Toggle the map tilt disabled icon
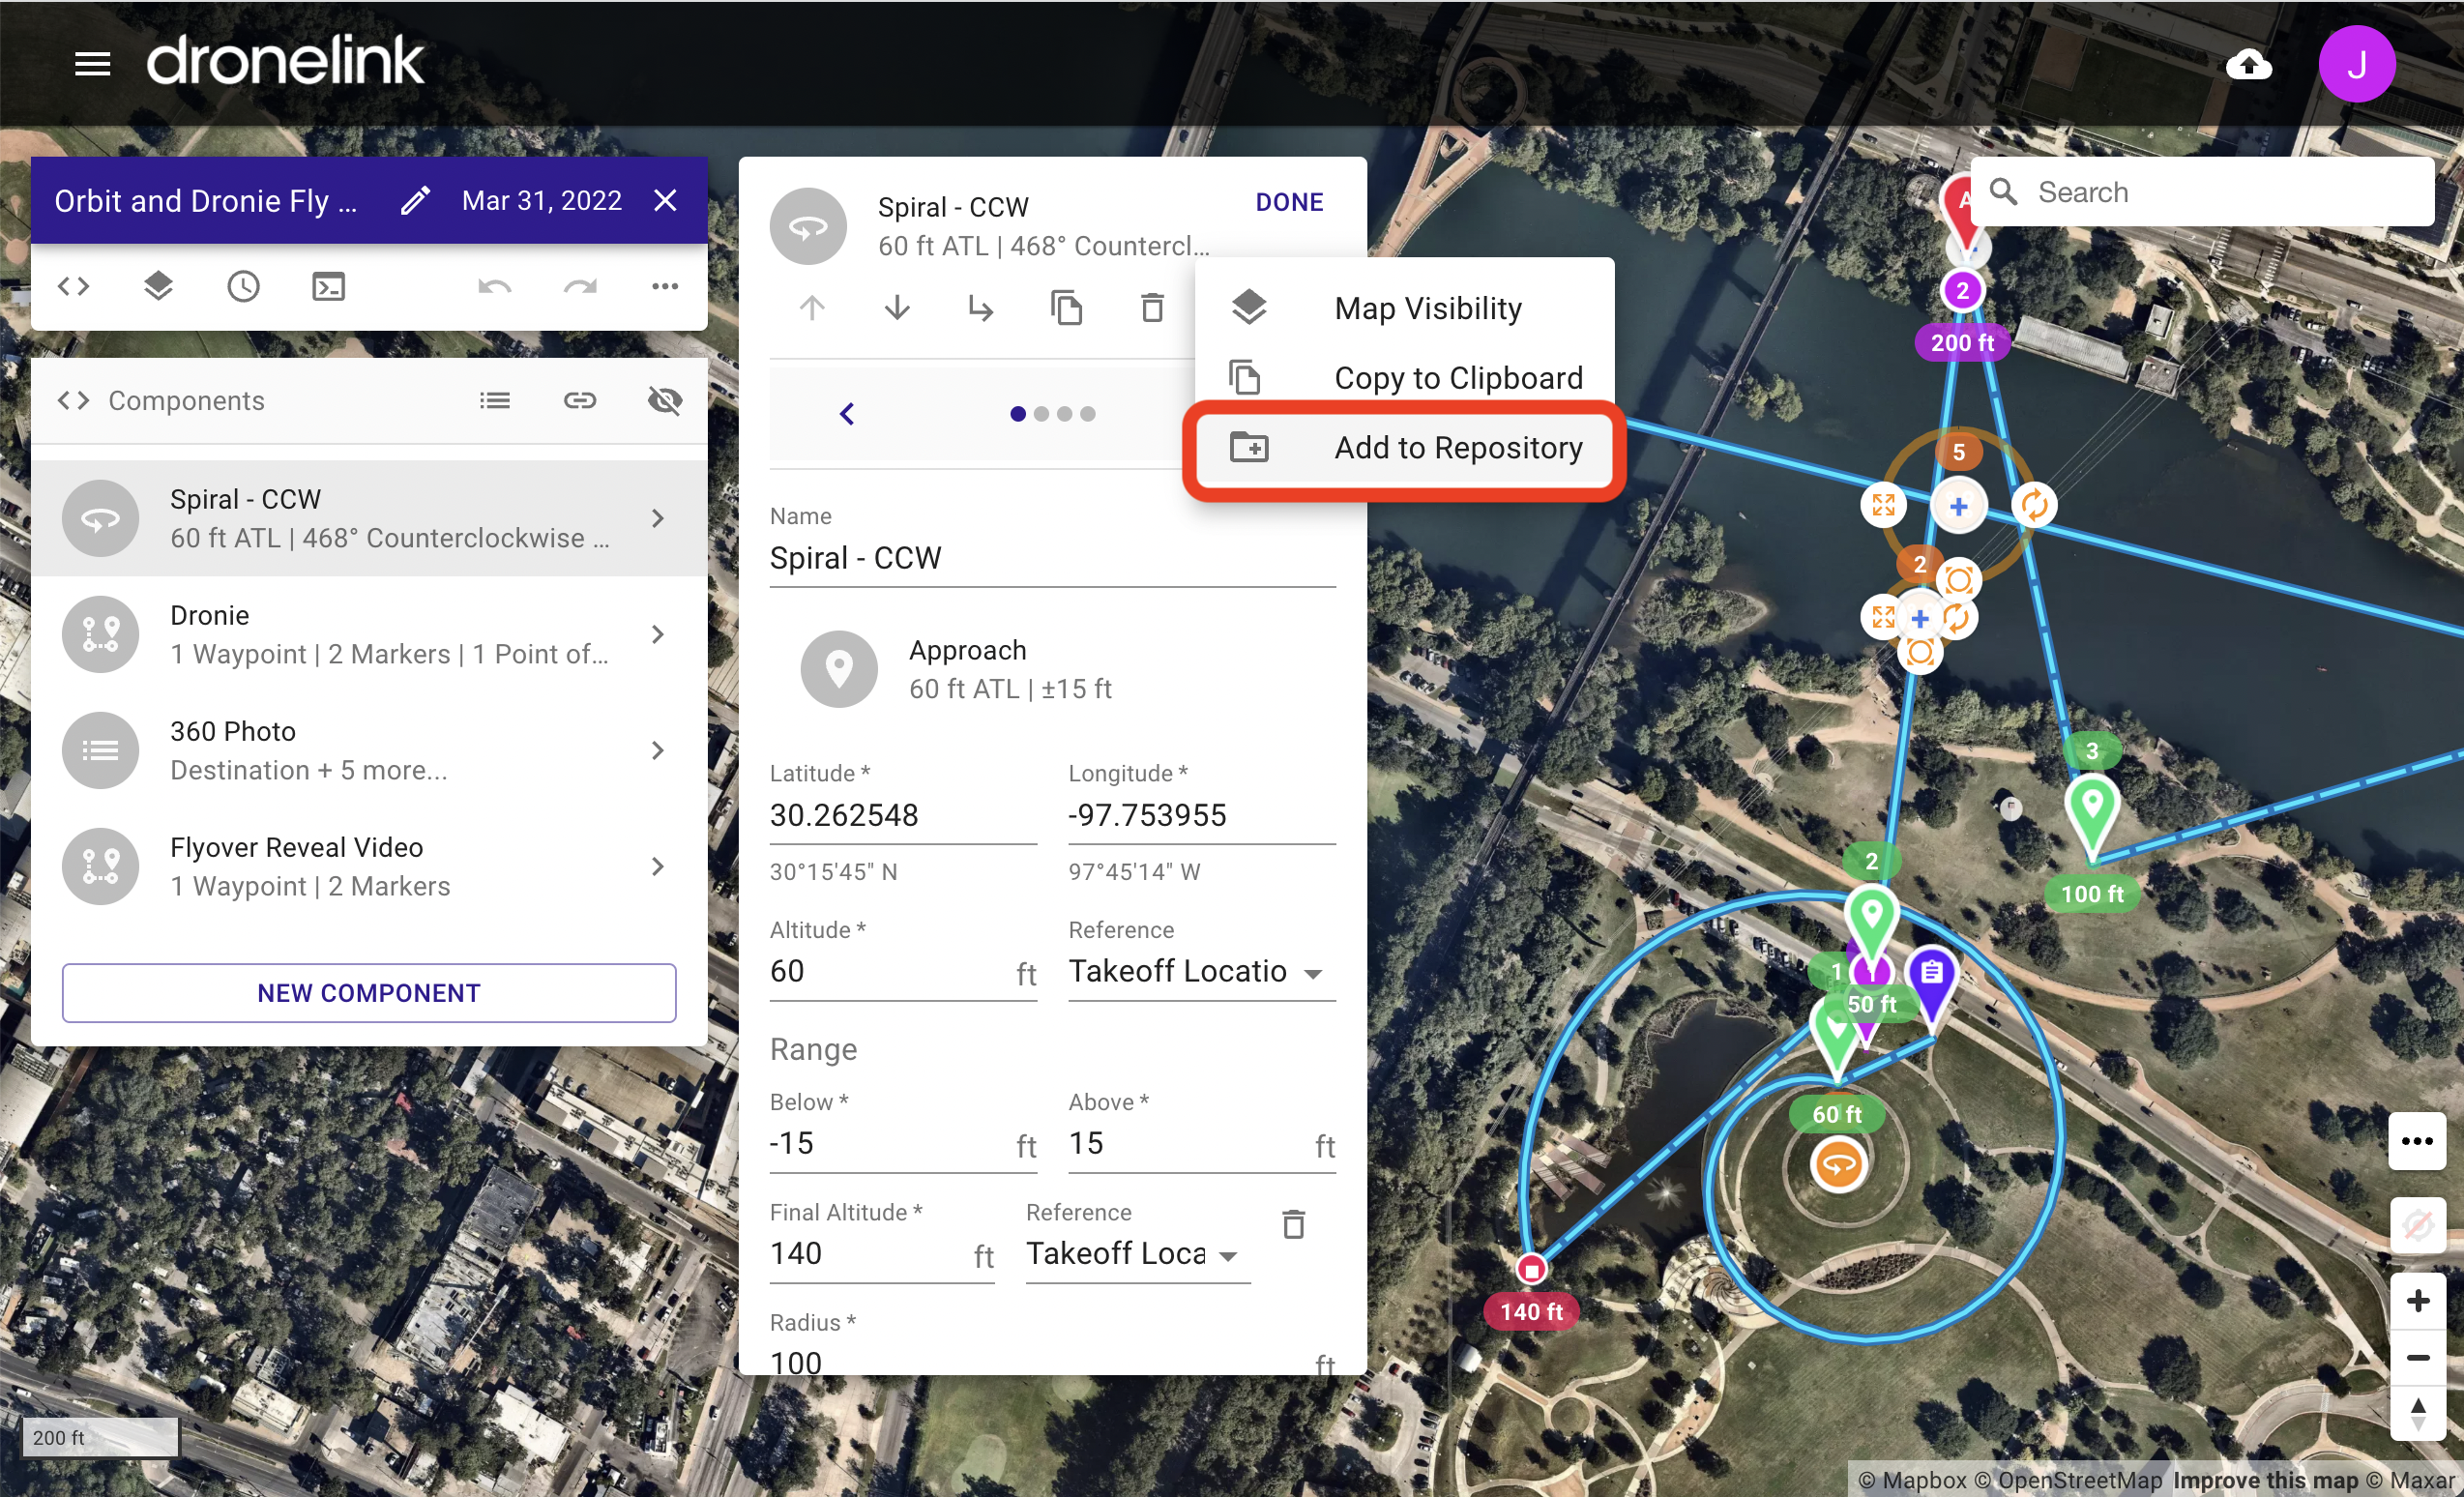The width and height of the screenshot is (2464, 1497). point(2417,1224)
